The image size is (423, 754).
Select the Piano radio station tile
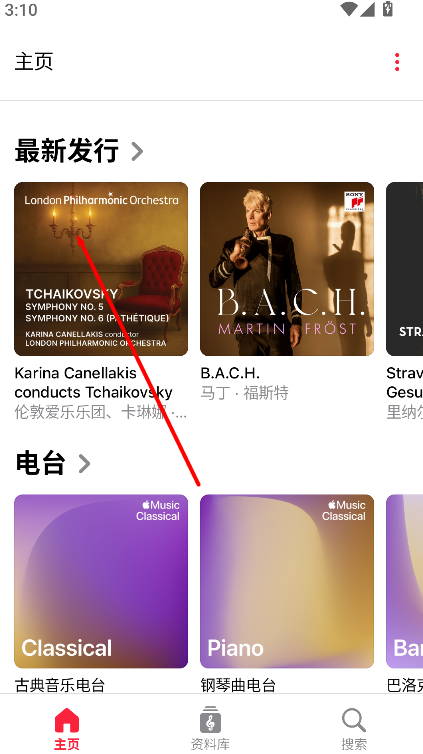pyautogui.click(x=287, y=581)
